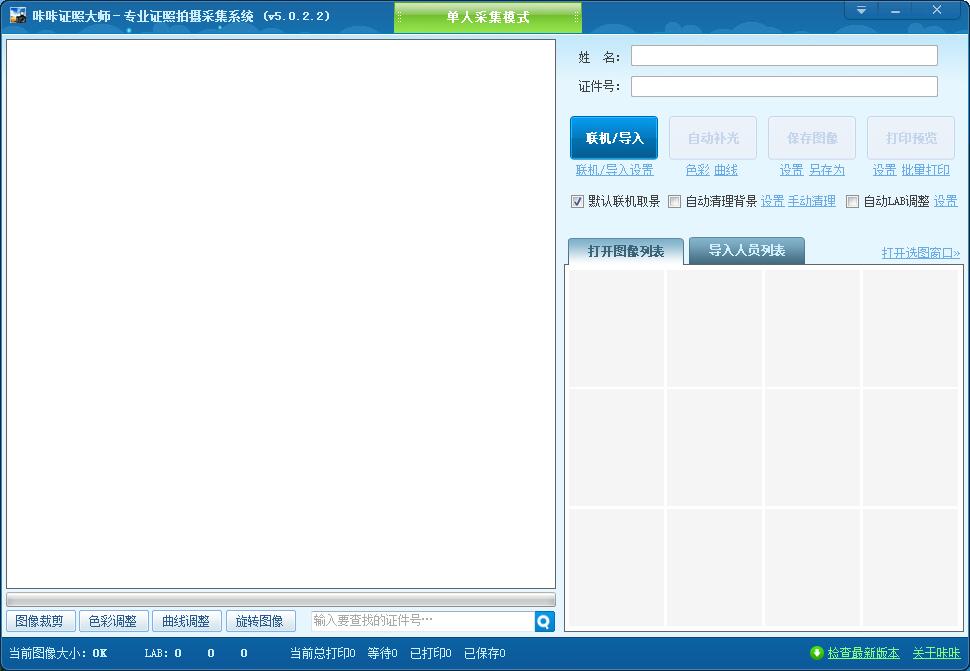Click 当前总打印0 status text

pyautogui.click(x=322, y=653)
